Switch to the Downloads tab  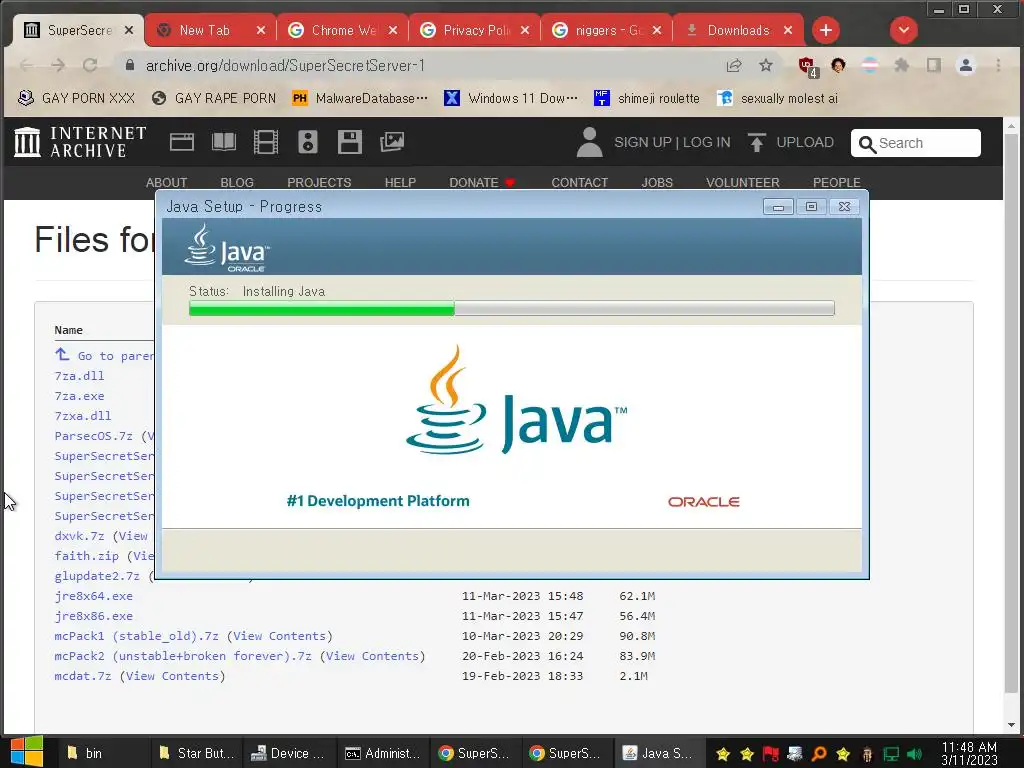click(x=738, y=30)
